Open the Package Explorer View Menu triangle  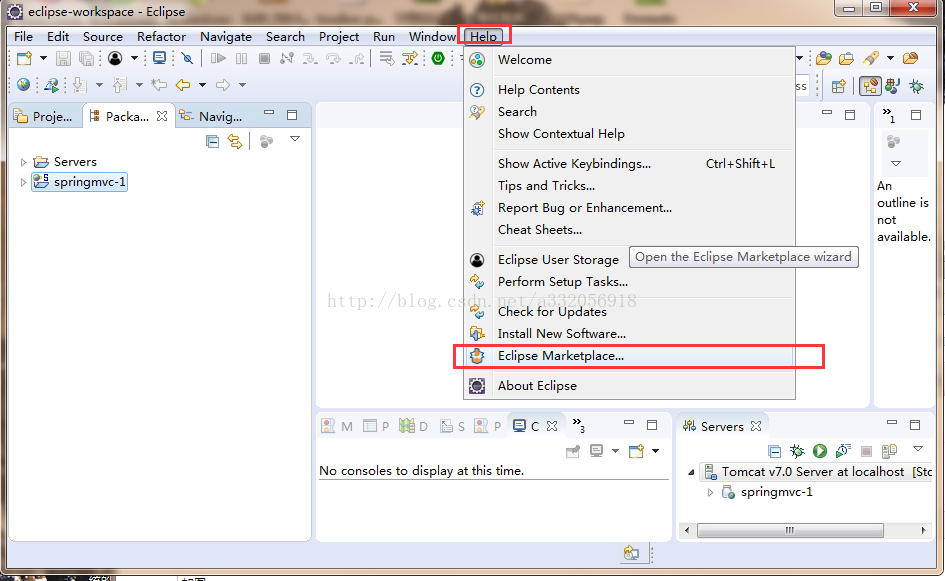tap(295, 139)
